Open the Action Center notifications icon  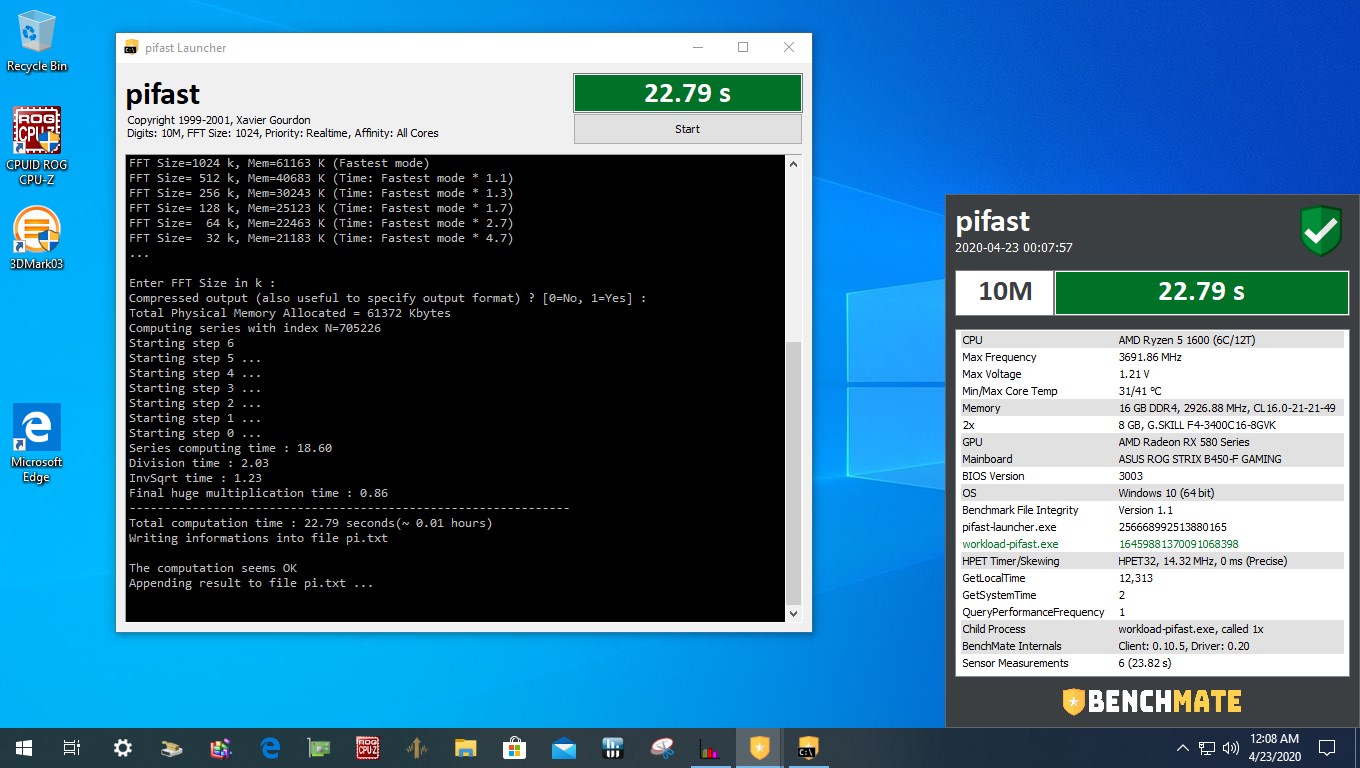point(1327,747)
